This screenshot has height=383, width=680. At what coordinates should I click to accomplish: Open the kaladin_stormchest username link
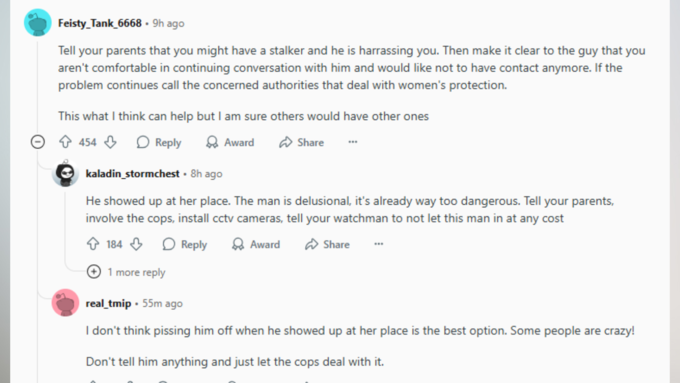[x=133, y=173]
